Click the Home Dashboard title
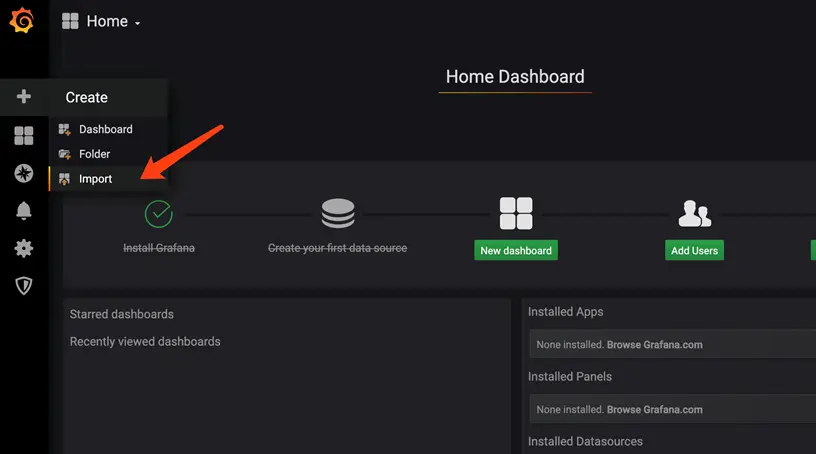Screen dimensions: 816x454 pos(515,77)
